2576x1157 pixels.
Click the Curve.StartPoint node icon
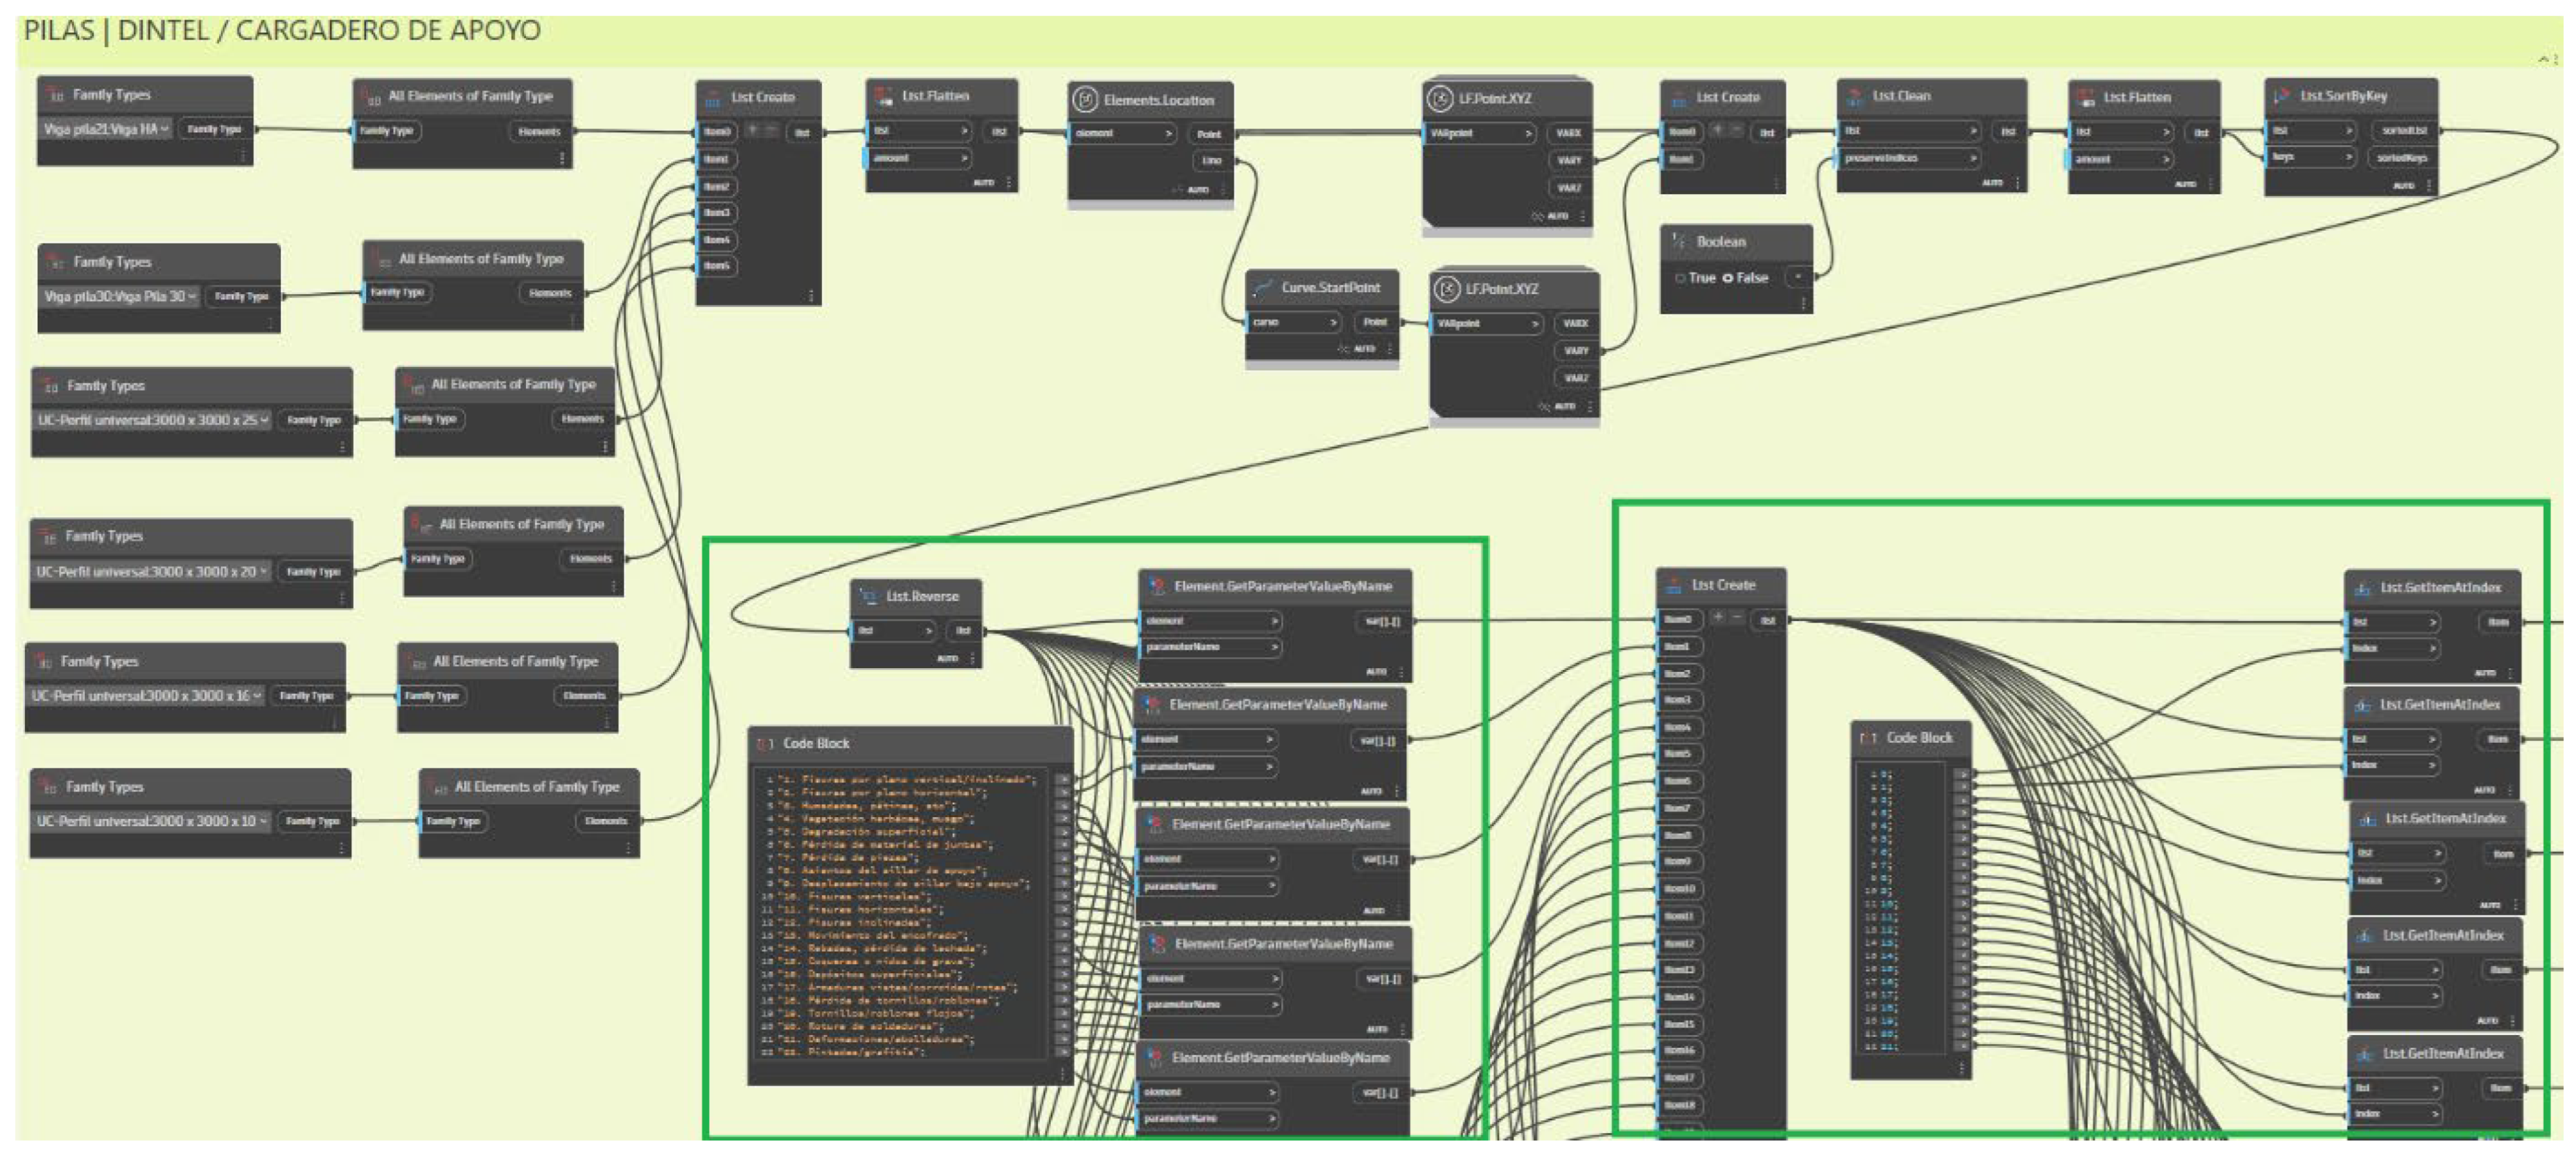pyautogui.click(x=1263, y=288)
